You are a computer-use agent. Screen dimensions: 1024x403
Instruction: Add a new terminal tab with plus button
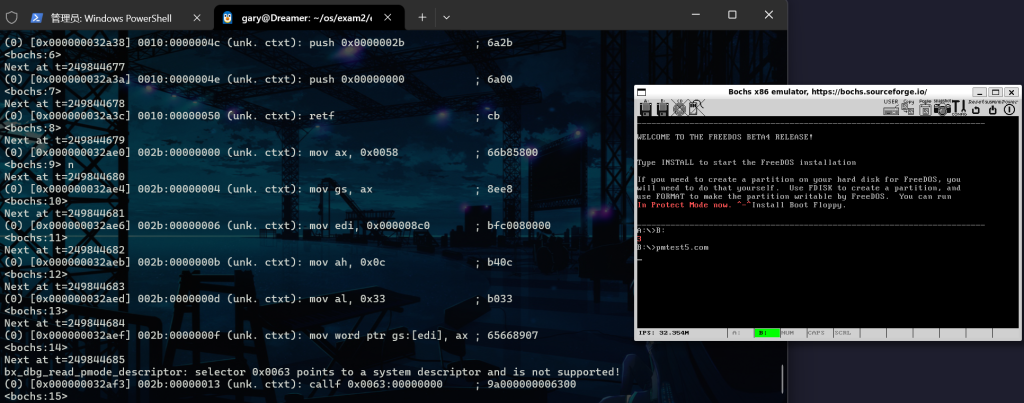pyautogui.click(x=422, y=17)
